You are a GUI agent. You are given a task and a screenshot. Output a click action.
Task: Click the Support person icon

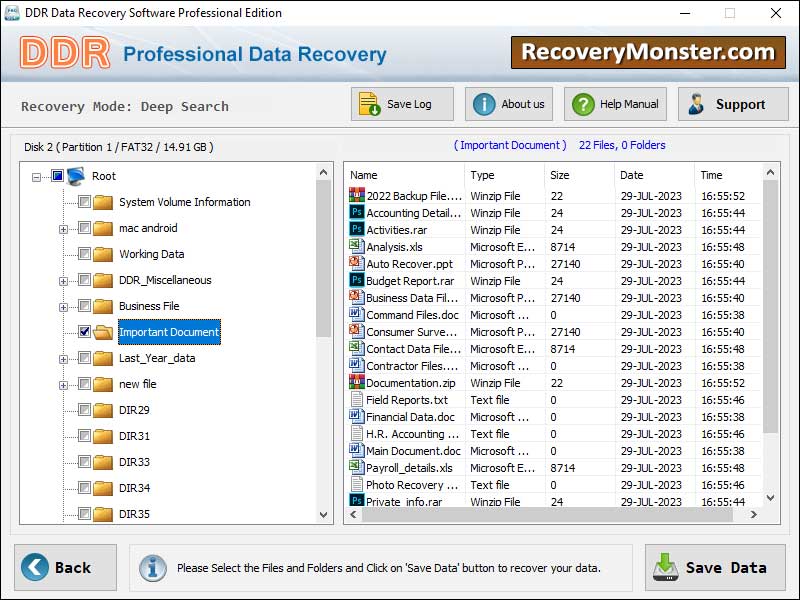[696, 104]
